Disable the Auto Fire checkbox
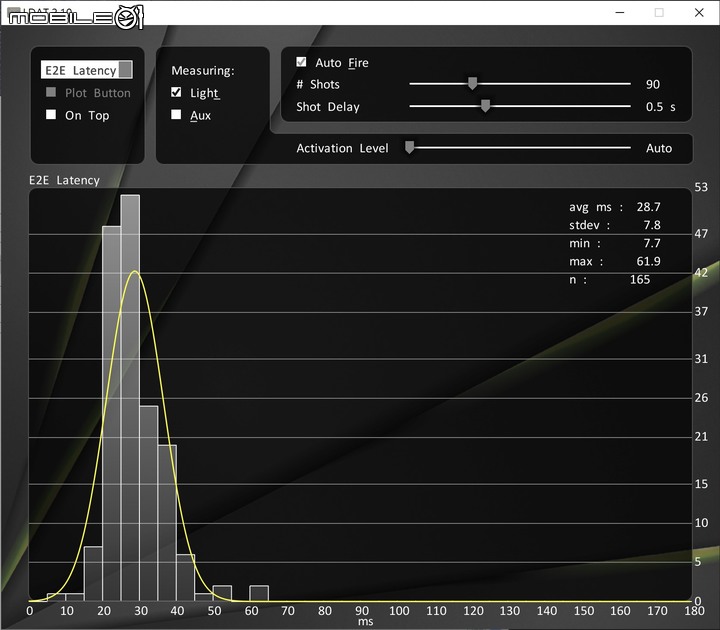720x630 pixels. (301, 62)
